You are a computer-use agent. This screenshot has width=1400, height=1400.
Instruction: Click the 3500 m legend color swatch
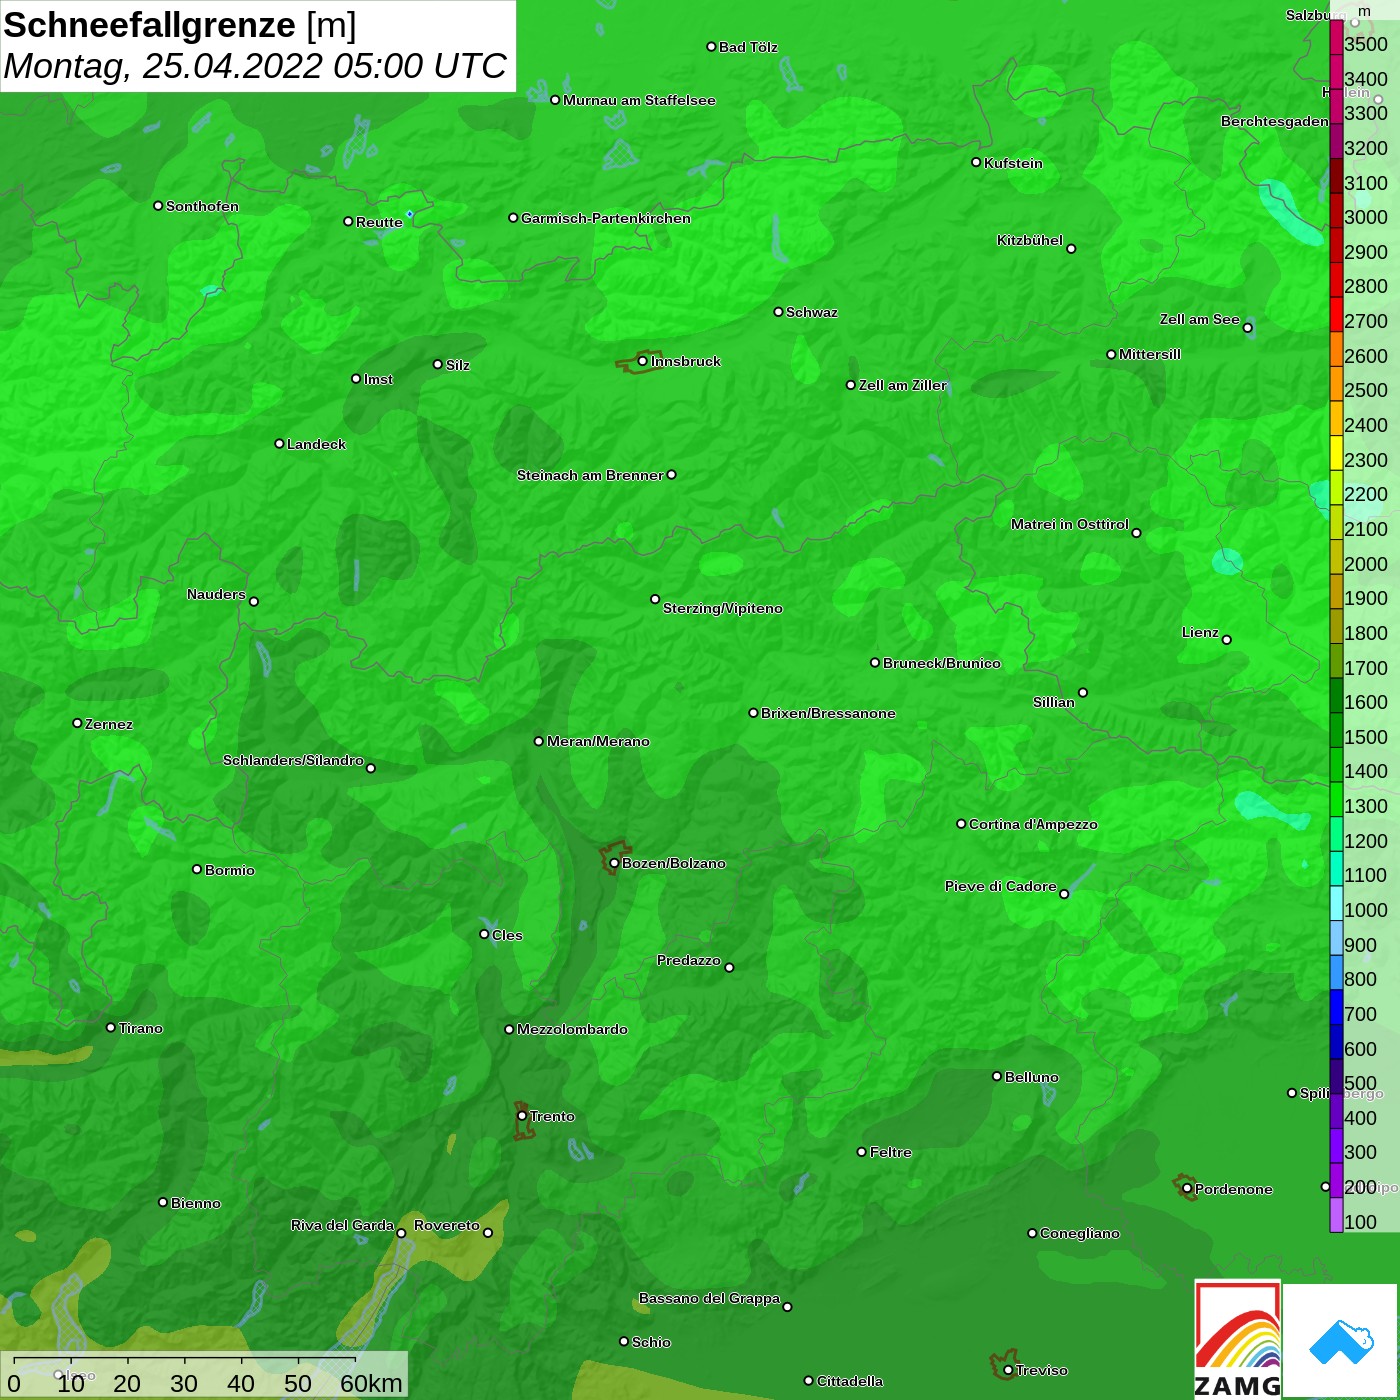(1336, 37)
